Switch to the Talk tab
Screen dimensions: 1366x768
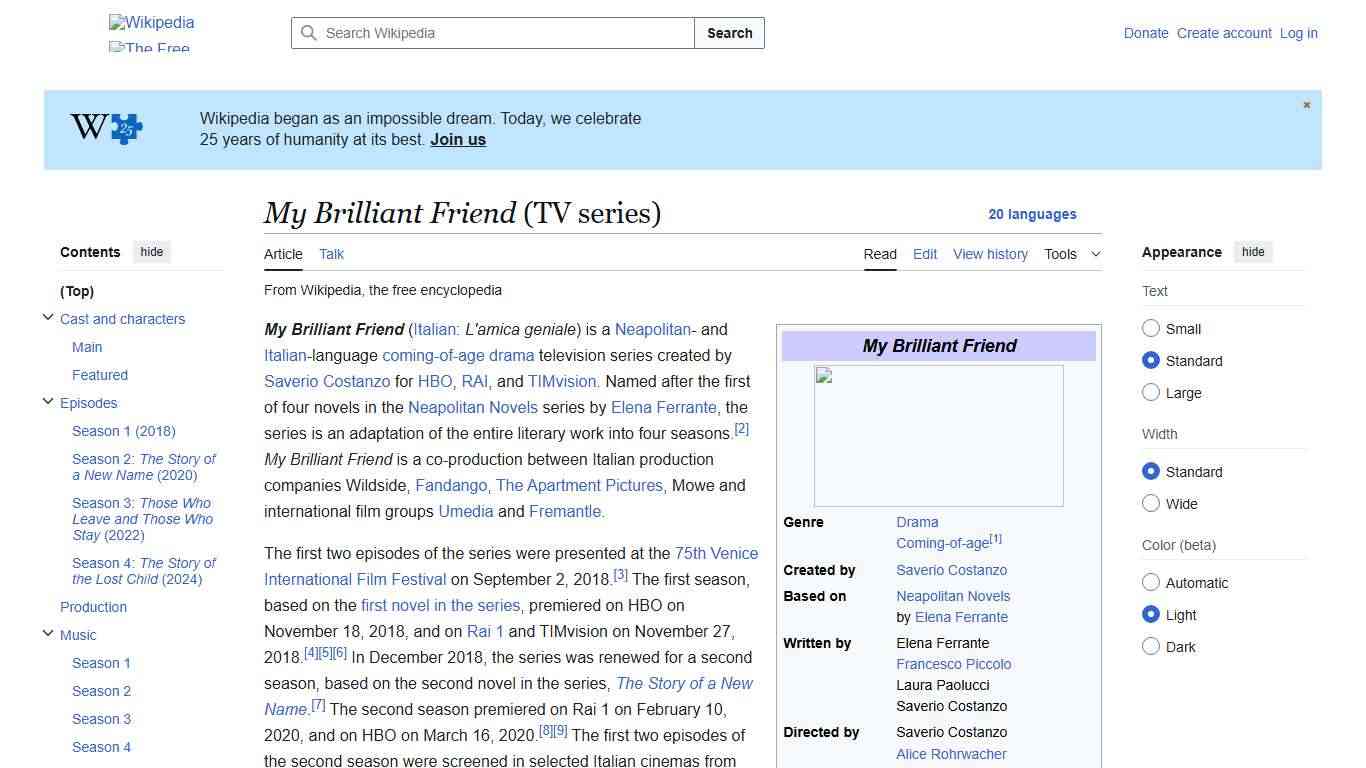click(x=331, y=254)
